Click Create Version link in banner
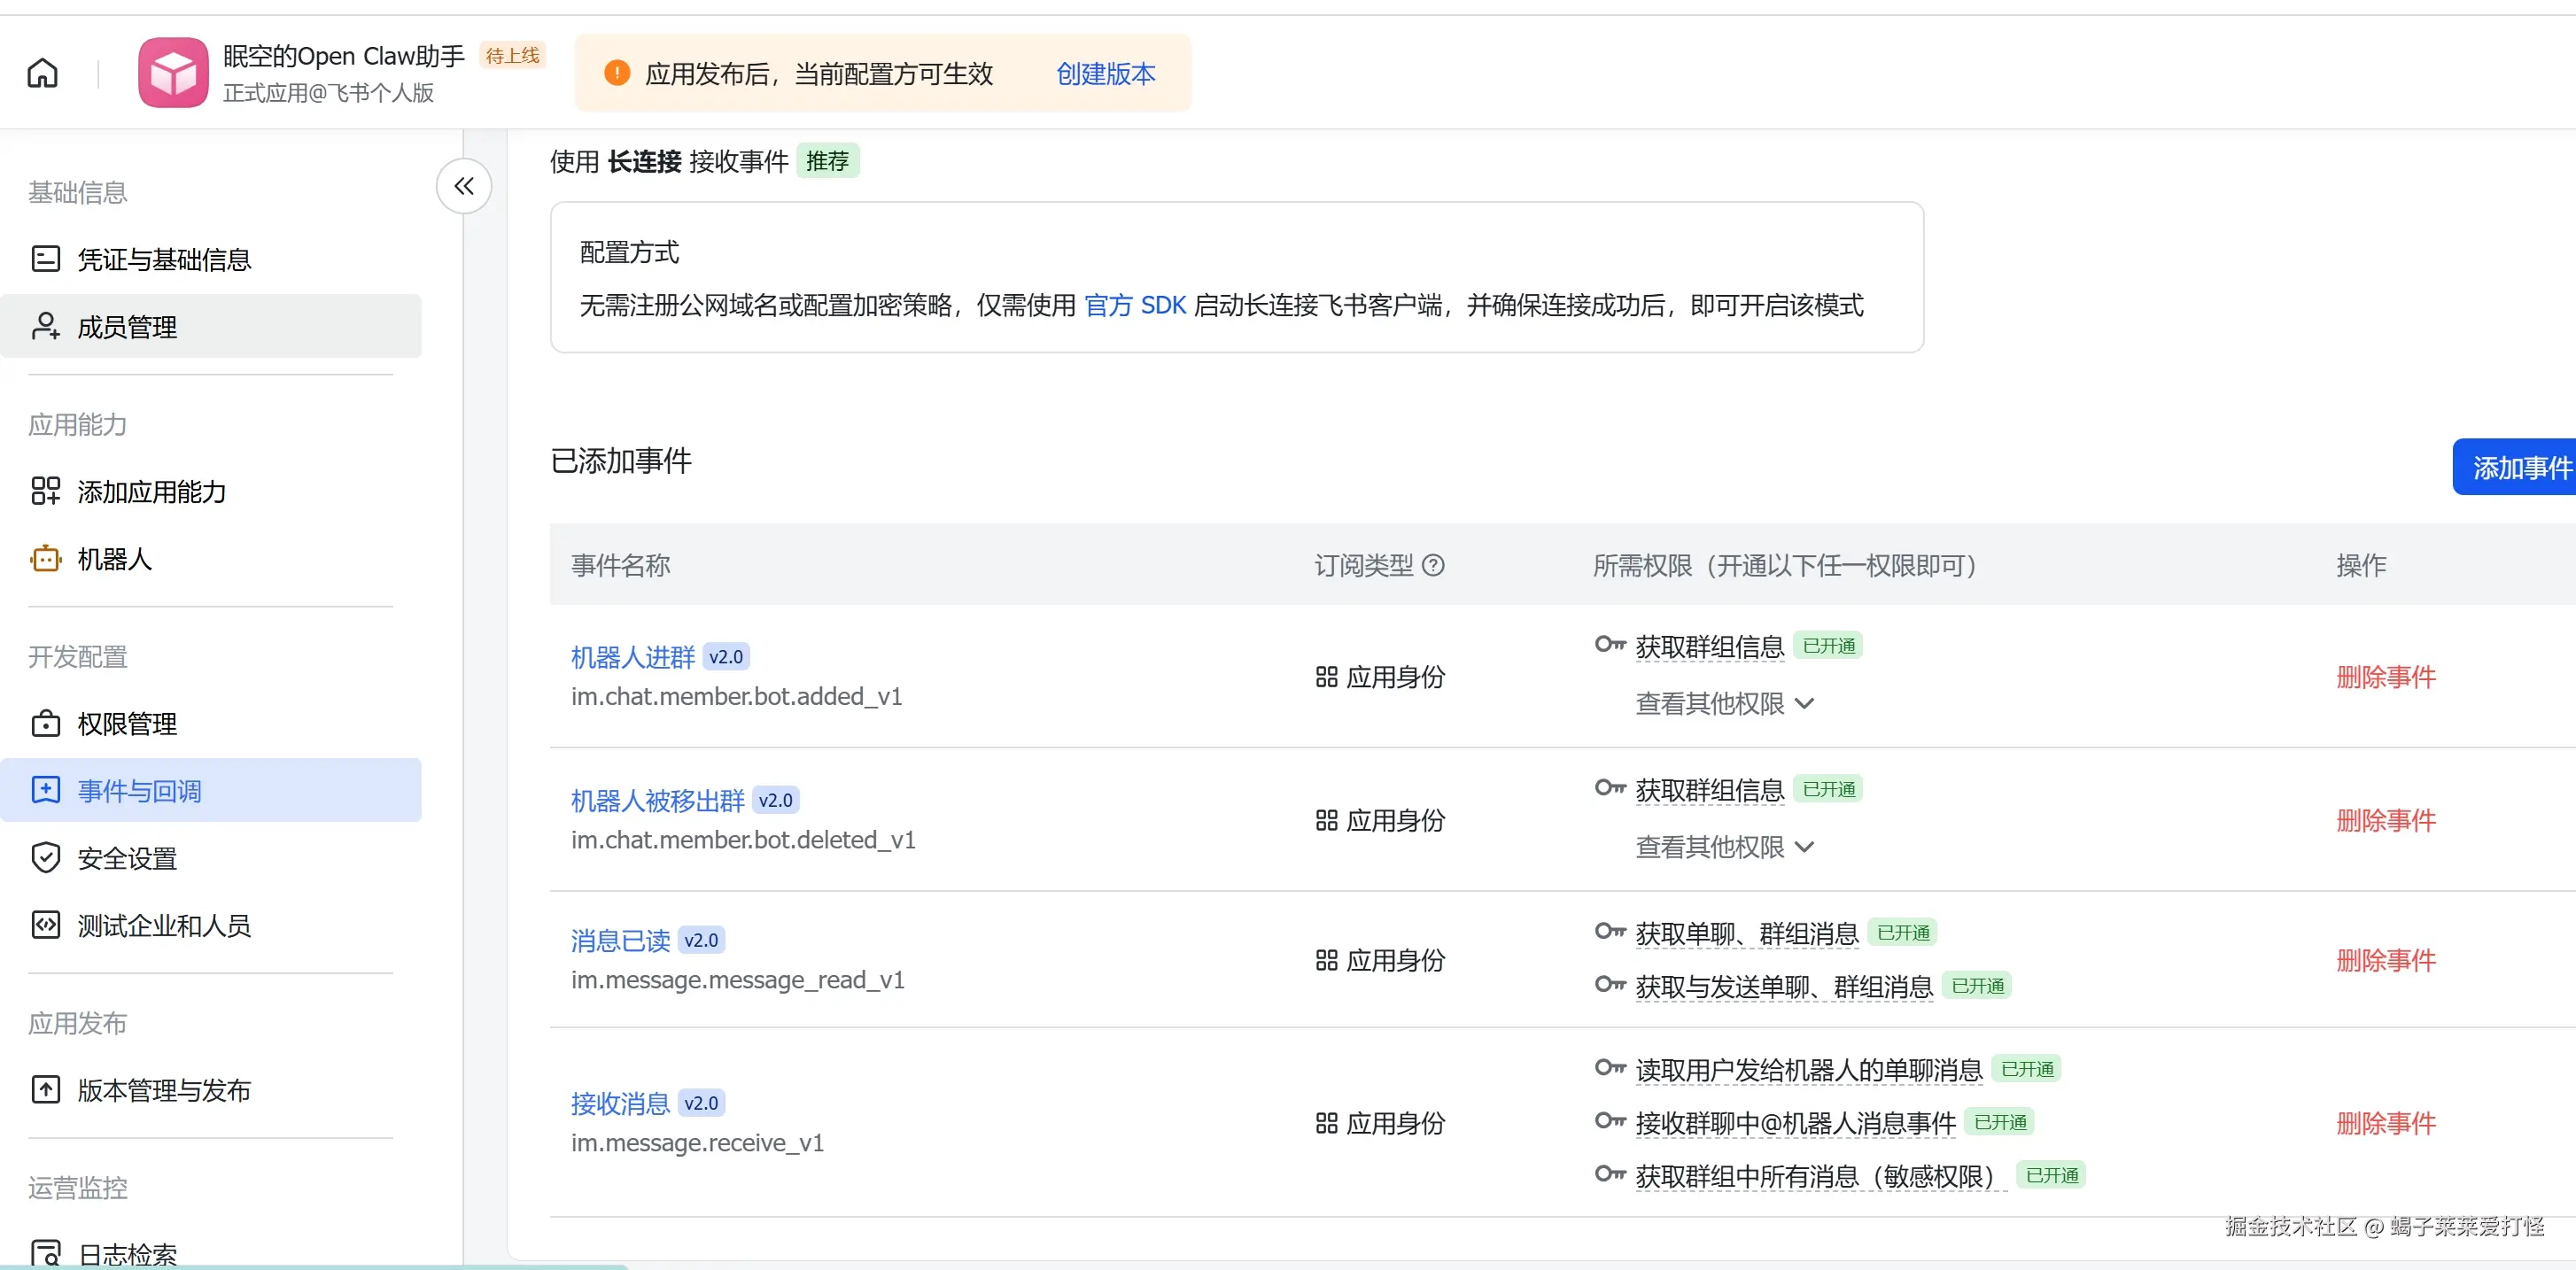 click(1105, 73)
